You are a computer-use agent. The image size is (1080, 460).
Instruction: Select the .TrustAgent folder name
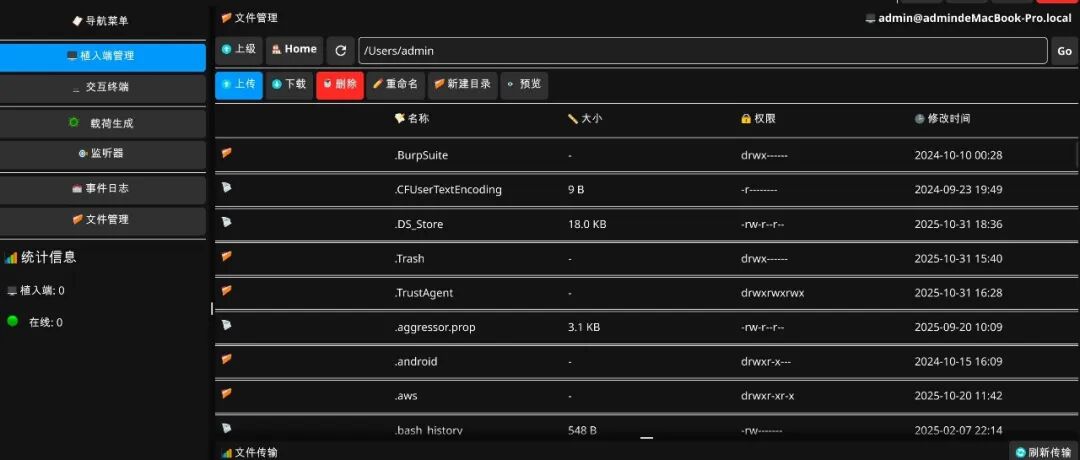(x=424, y=293)
